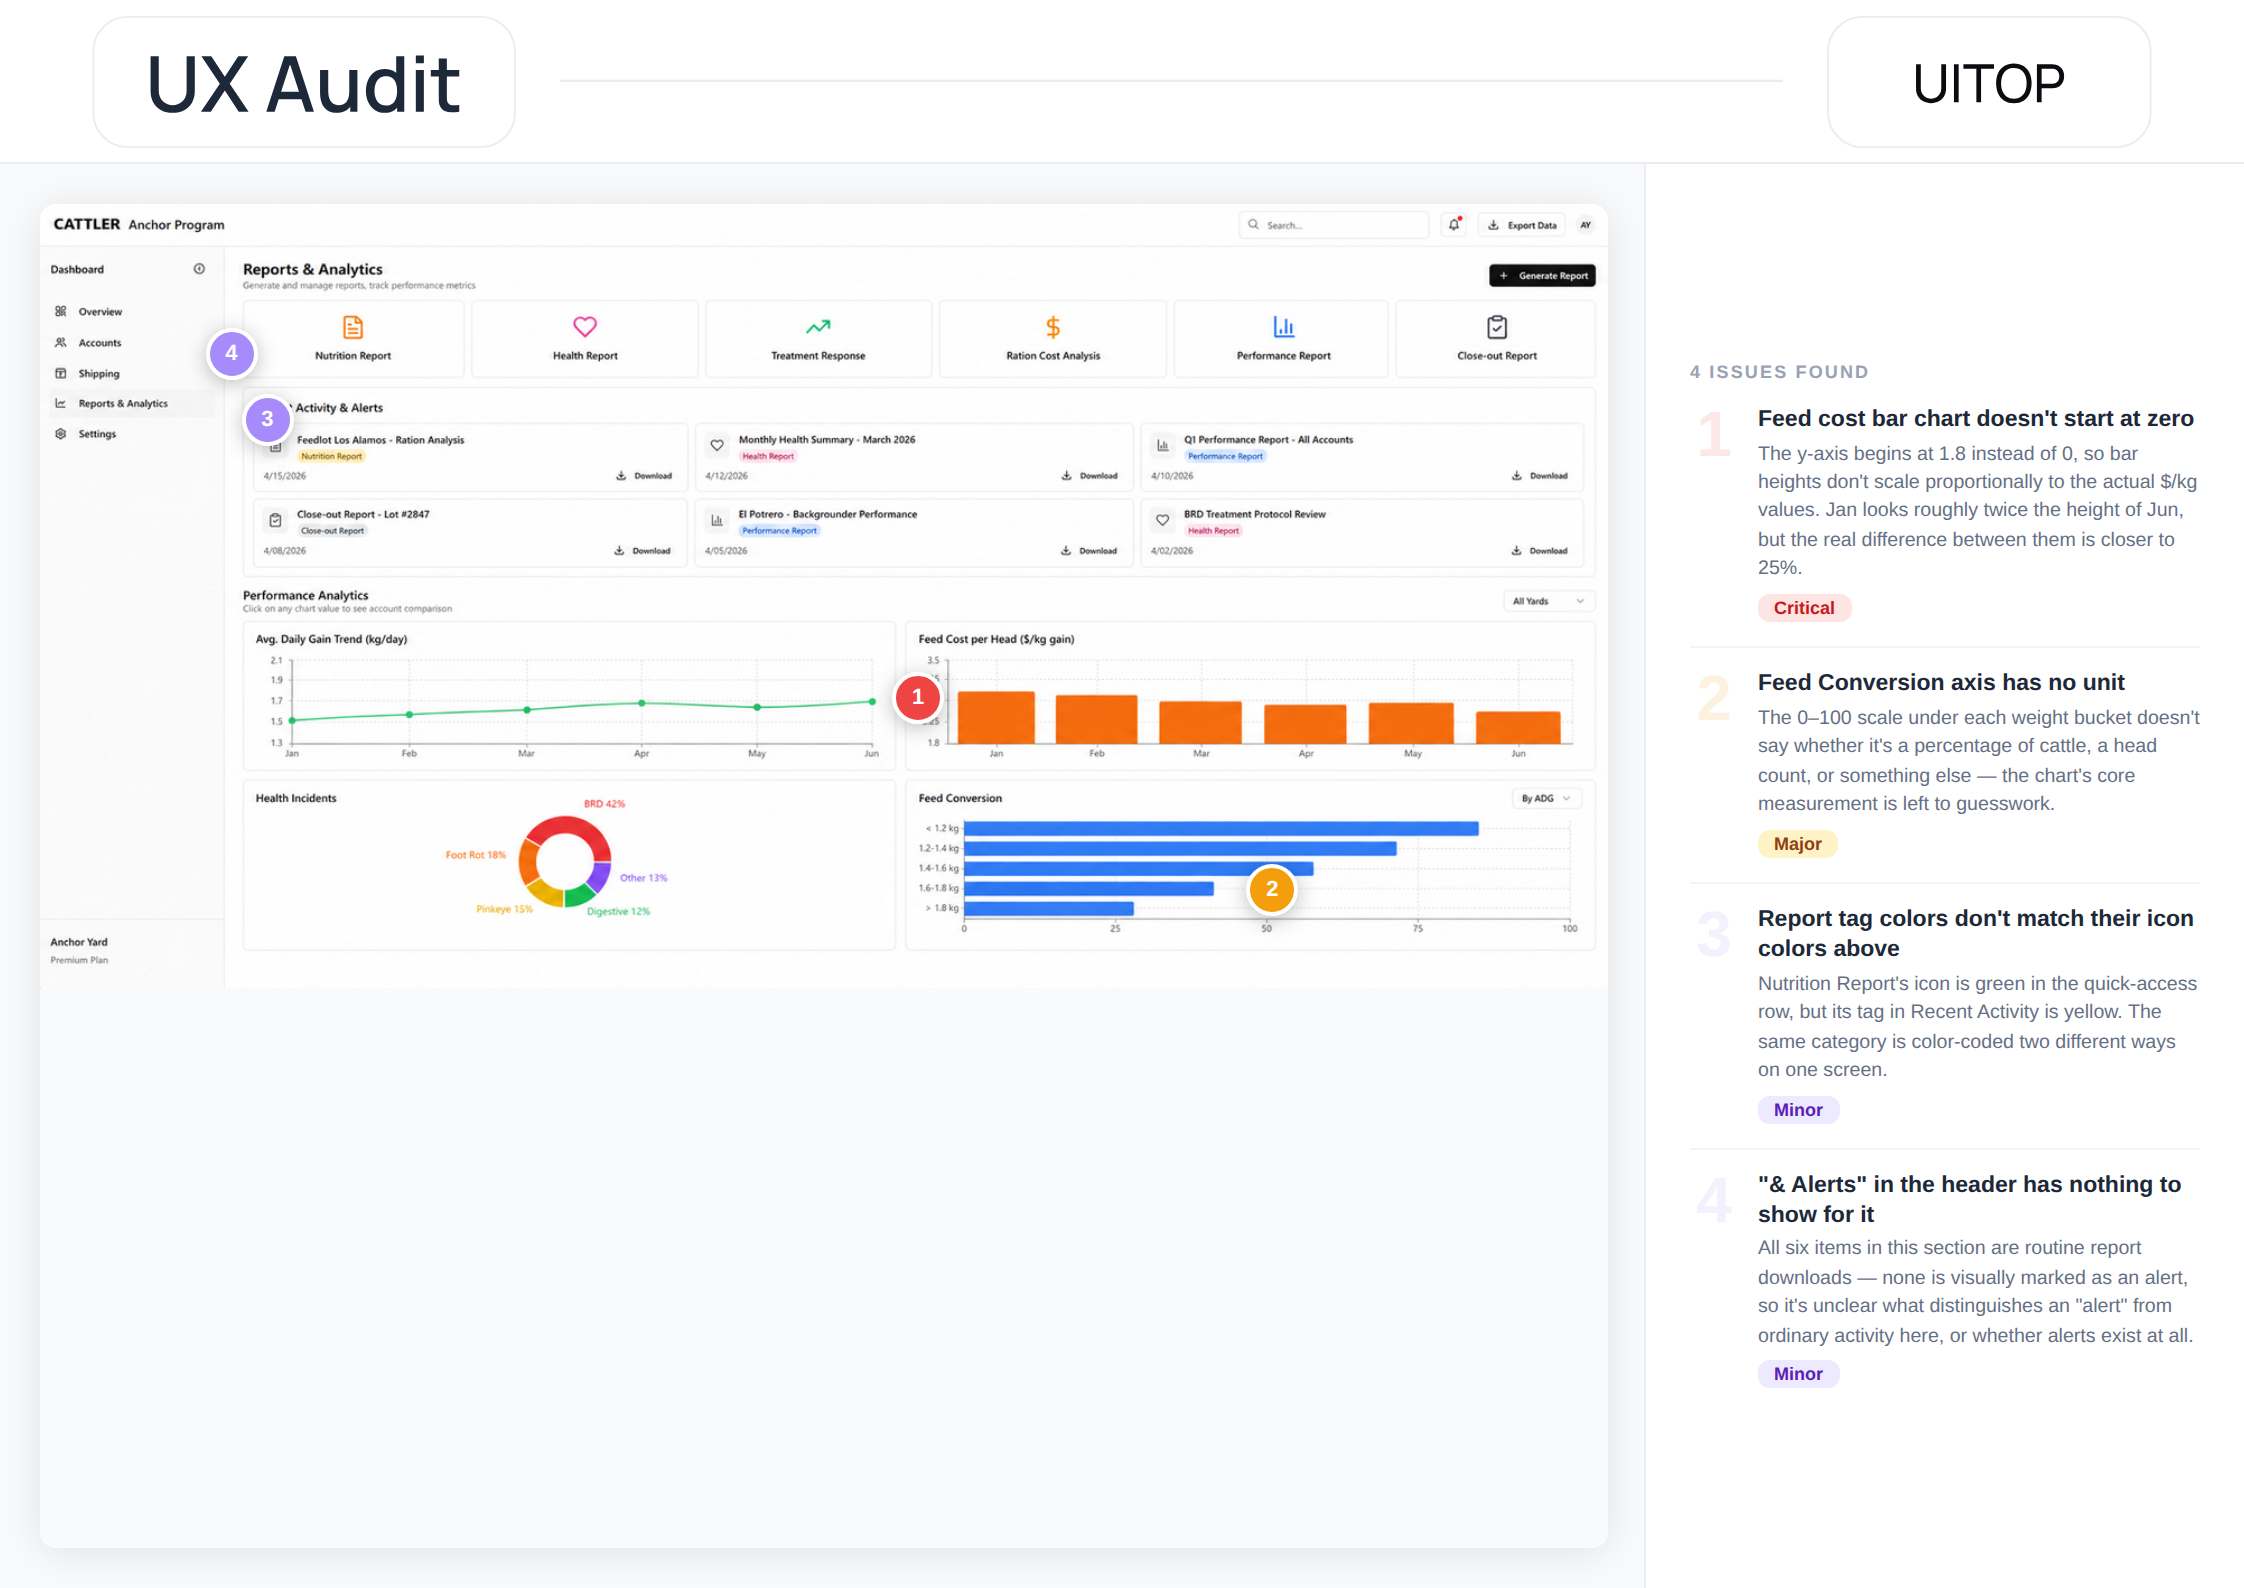Screen dimensions: 2244x1588
Task: Open the Ration Cost Analysis dollar icon
Action: pyautogui.click(x=1053, y=327)
